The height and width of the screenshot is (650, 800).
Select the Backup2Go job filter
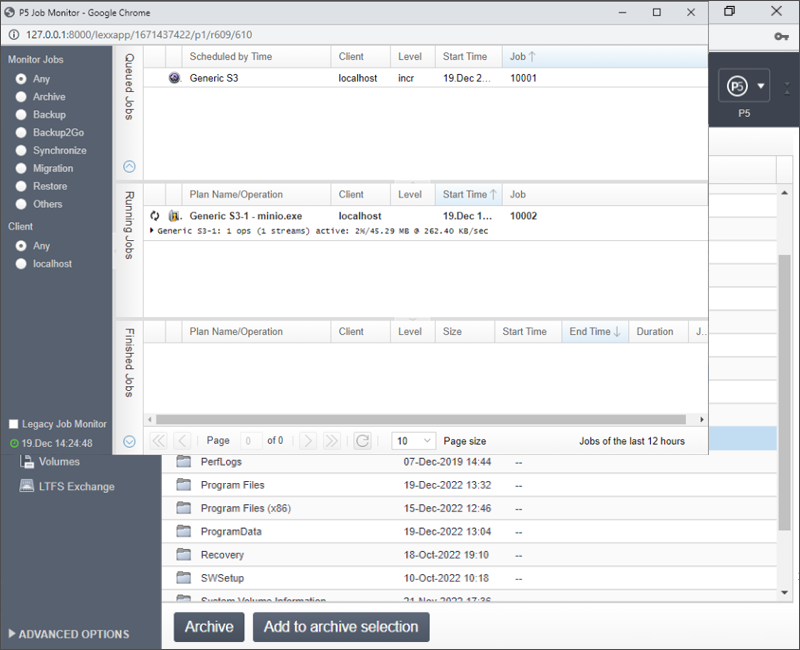(21, 132)
